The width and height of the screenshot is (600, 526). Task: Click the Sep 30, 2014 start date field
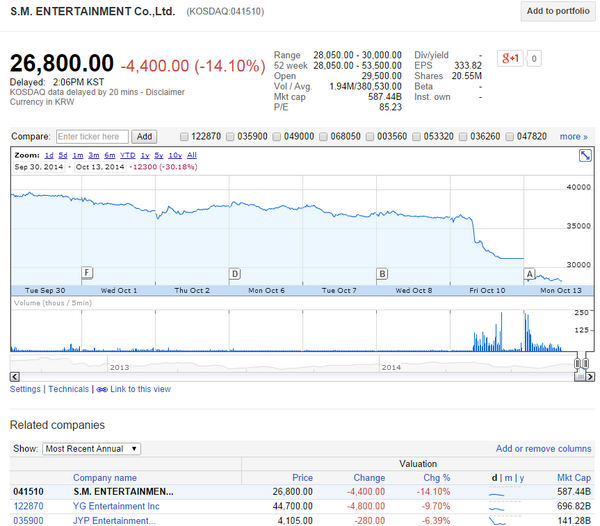coord(39,167)
